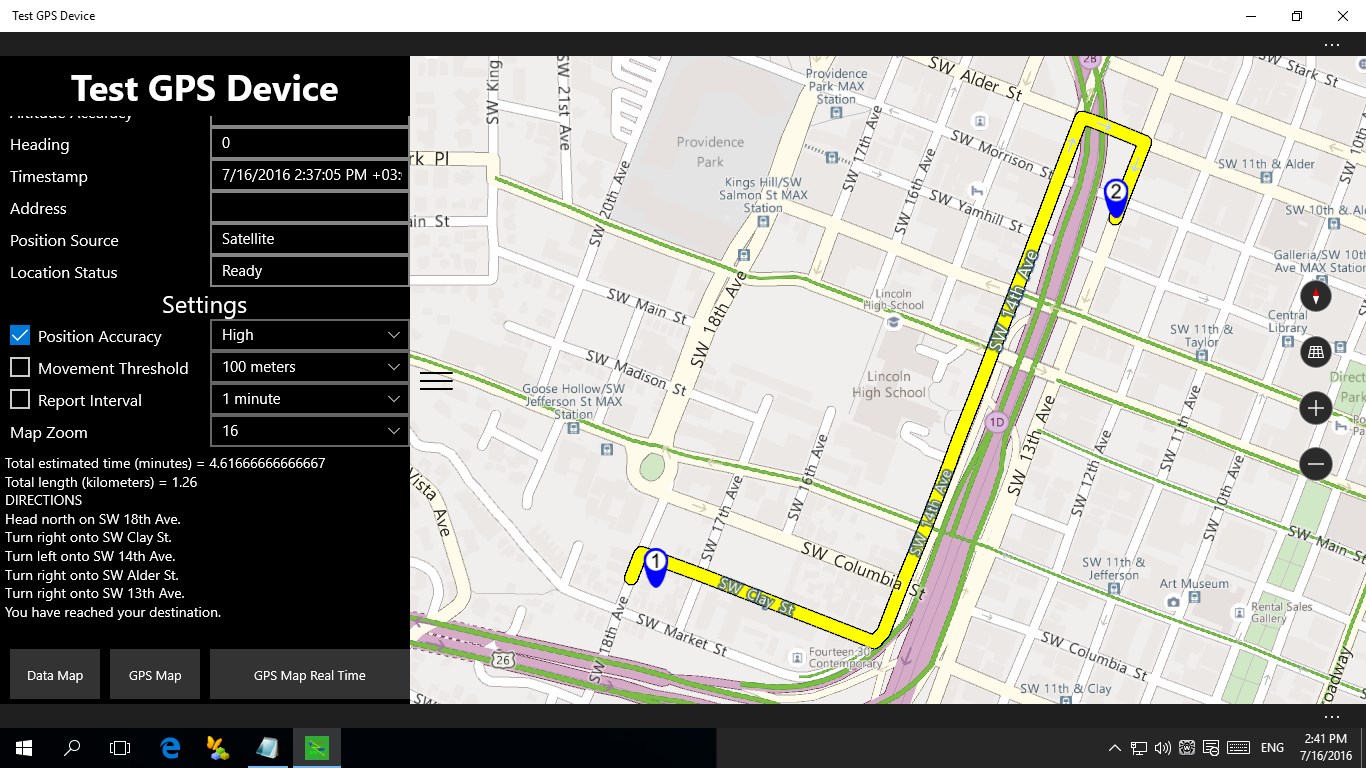1366x768 pixels.
Task: Zoom in using the plus map control
Action: click(1315, 407)
